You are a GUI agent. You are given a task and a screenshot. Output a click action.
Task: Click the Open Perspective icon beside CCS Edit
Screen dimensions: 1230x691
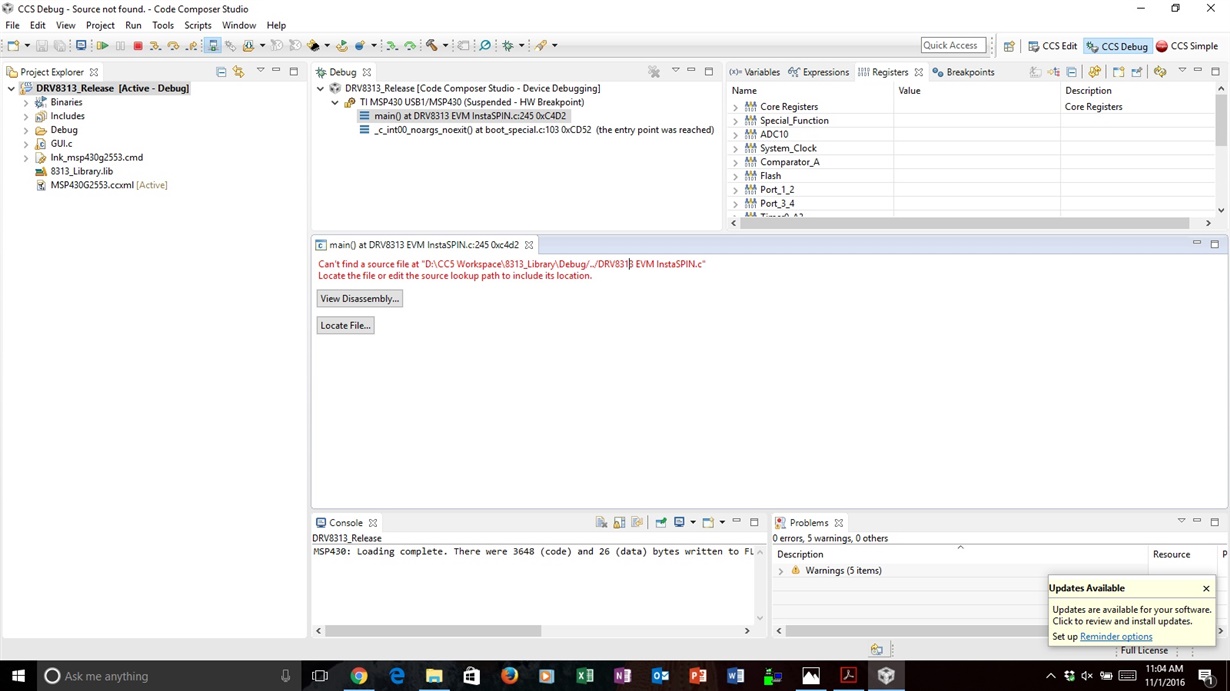pos(1009,46)
